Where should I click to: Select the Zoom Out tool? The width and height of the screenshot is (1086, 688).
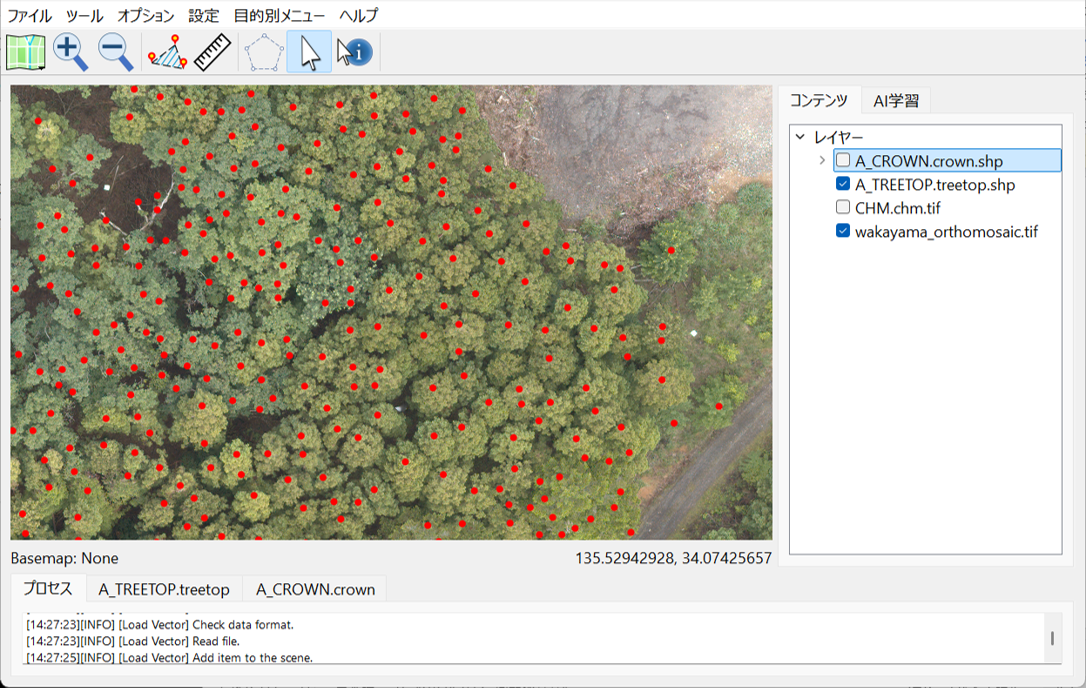113,52
